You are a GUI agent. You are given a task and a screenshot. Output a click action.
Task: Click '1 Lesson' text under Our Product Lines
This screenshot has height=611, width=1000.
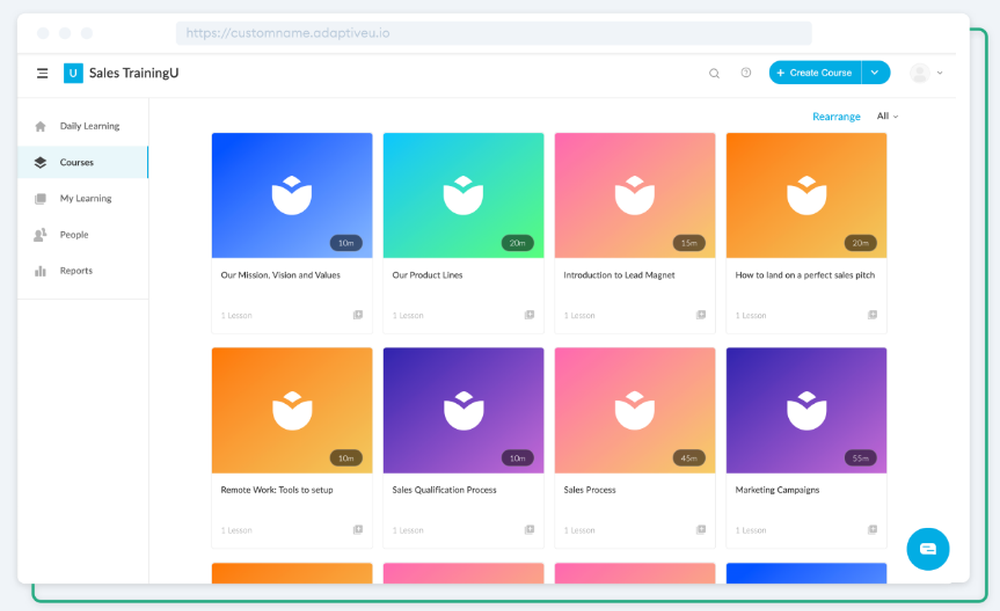coord(408,316)
